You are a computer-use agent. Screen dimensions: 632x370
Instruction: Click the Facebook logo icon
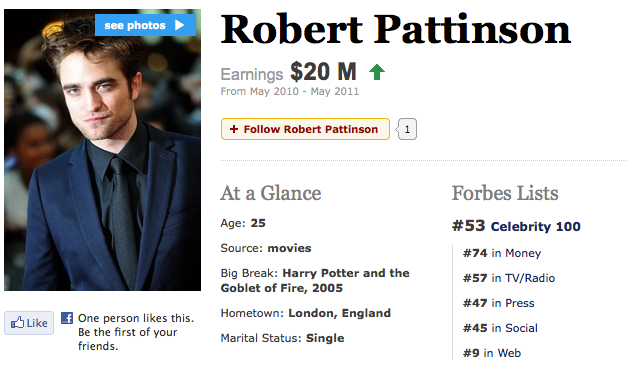point(67,318)
